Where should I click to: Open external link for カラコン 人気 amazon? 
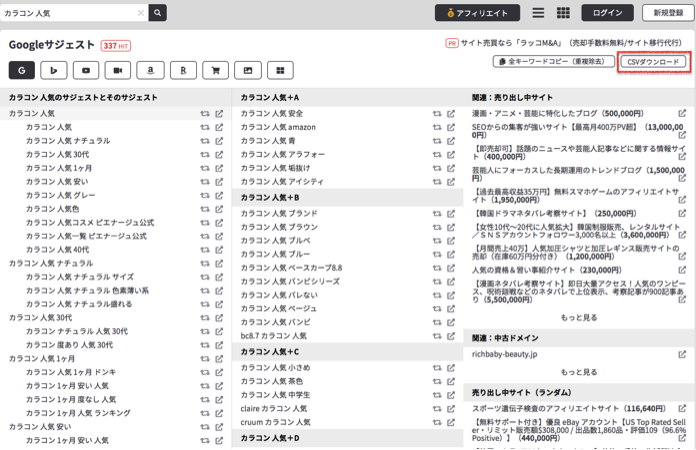[x=451, y=127]
